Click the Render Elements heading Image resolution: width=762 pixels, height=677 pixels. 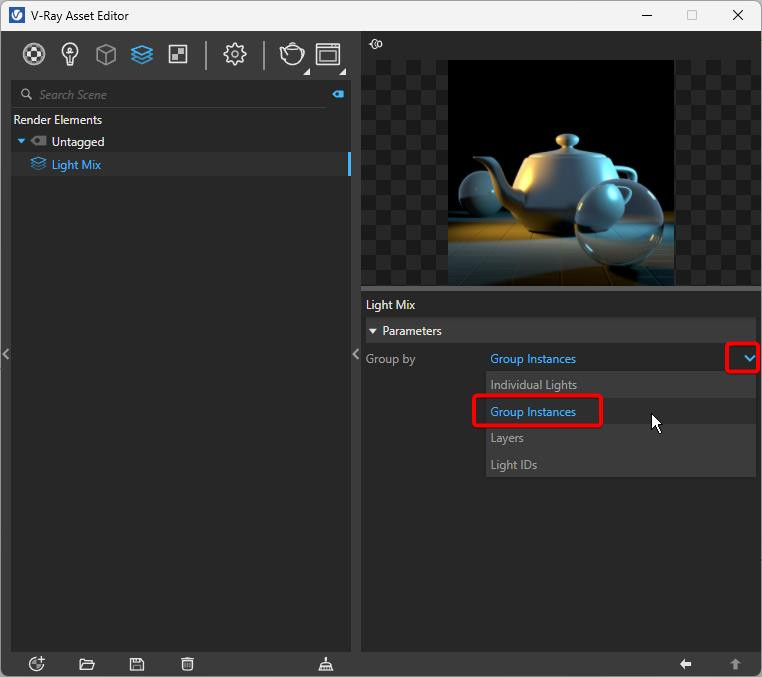pos(58,120)
